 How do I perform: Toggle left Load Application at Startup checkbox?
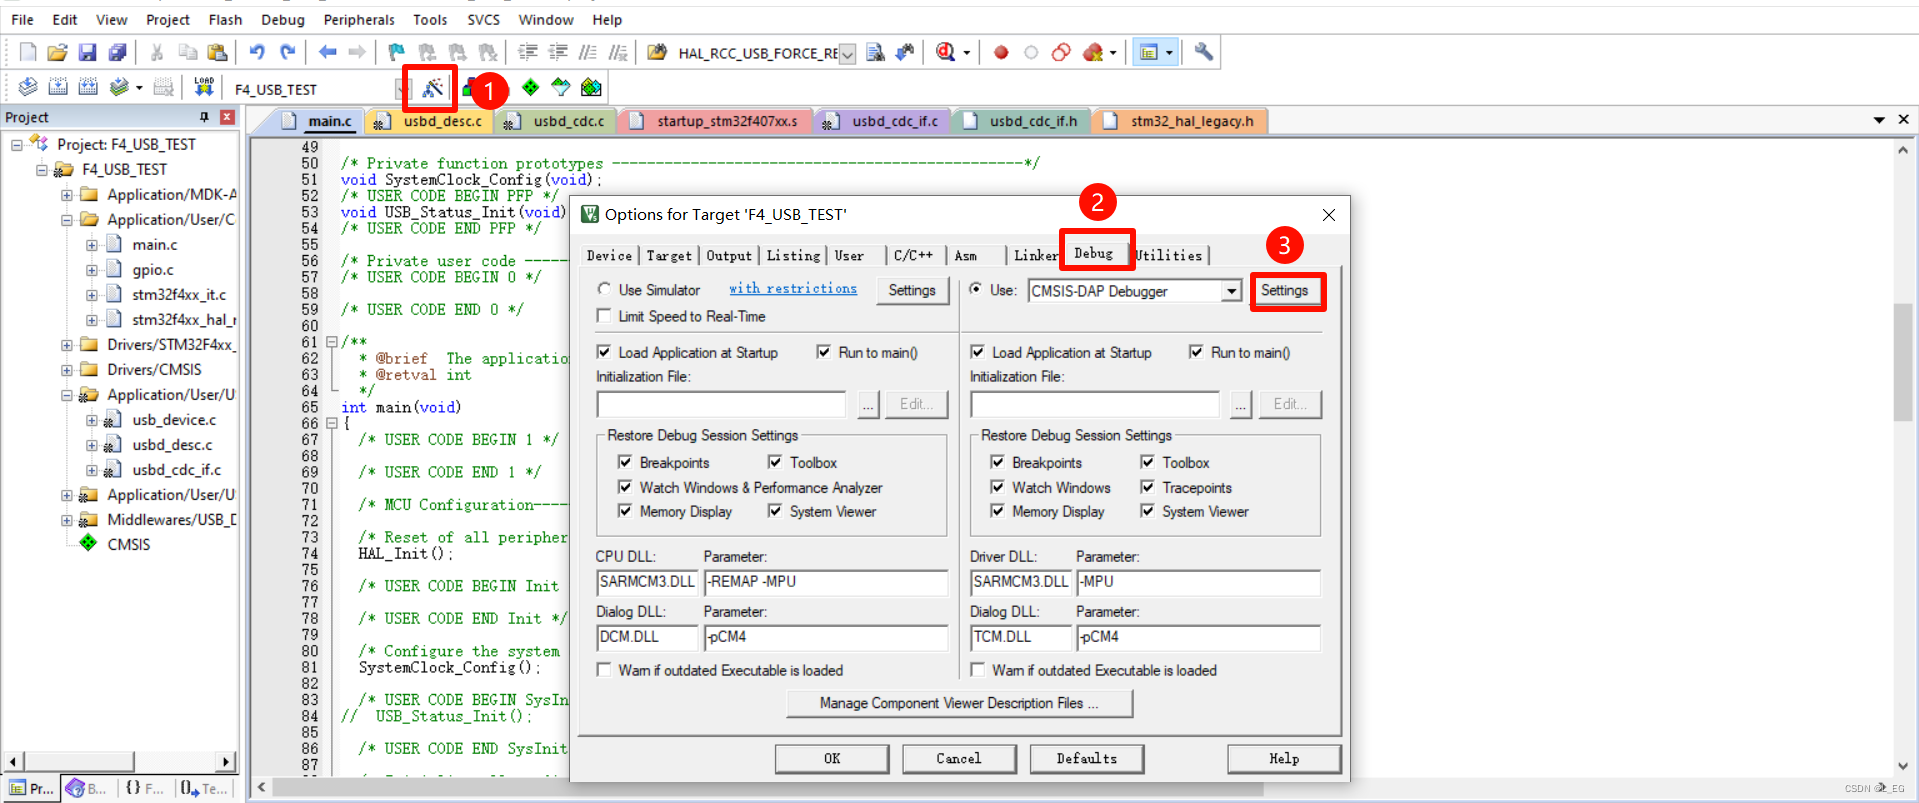(x=604, y=352)
